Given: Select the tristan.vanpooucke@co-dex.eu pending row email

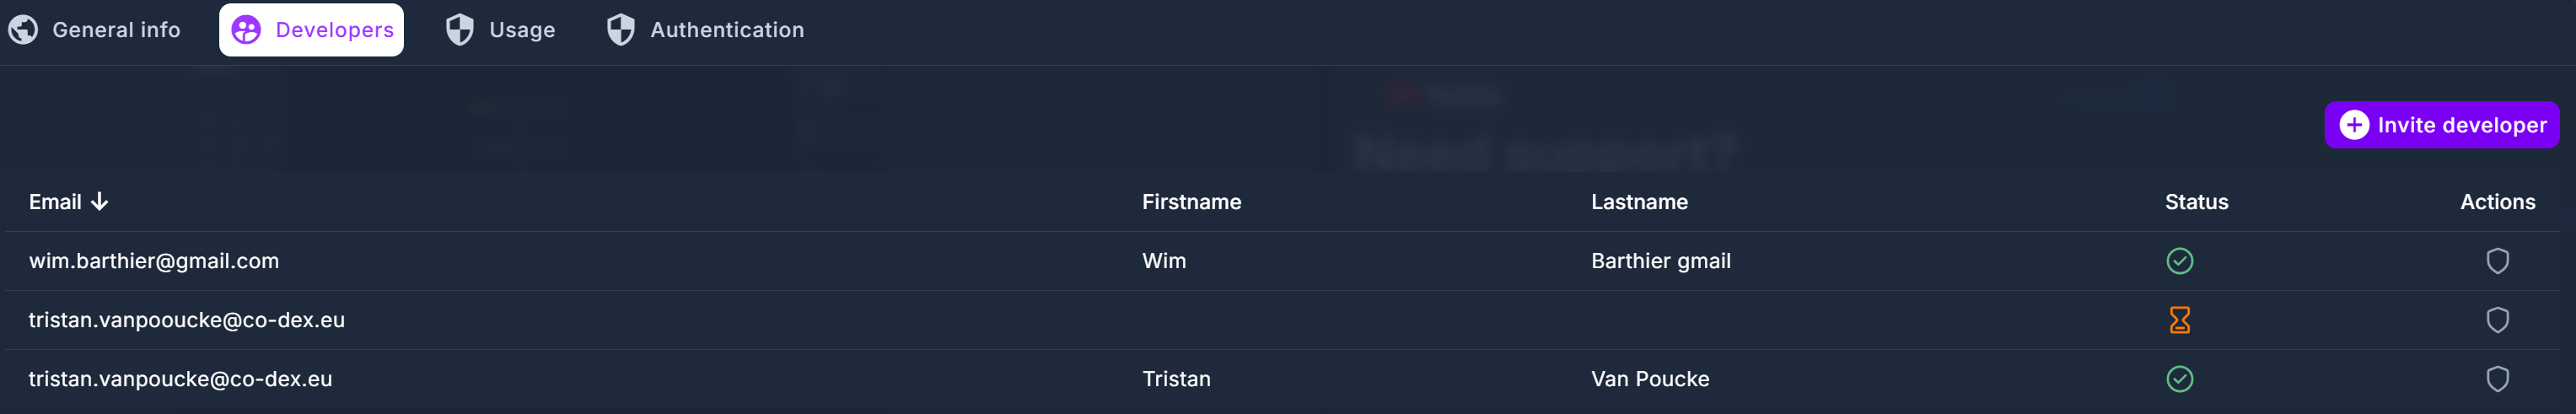Looking at the screenshot, I should point(187,320).
